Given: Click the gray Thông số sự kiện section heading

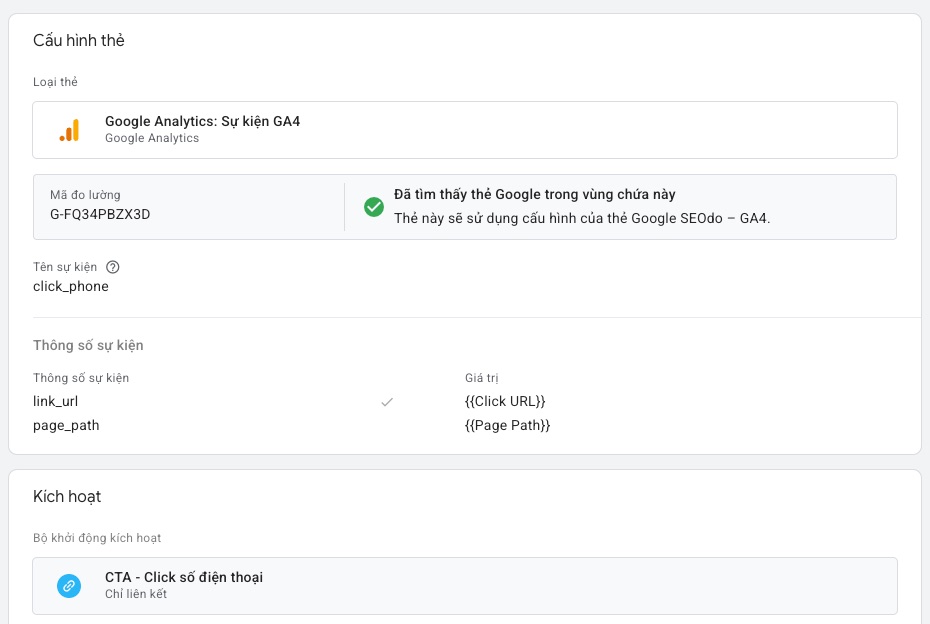Looking at the screenshot, I should [x=88, y=345].
